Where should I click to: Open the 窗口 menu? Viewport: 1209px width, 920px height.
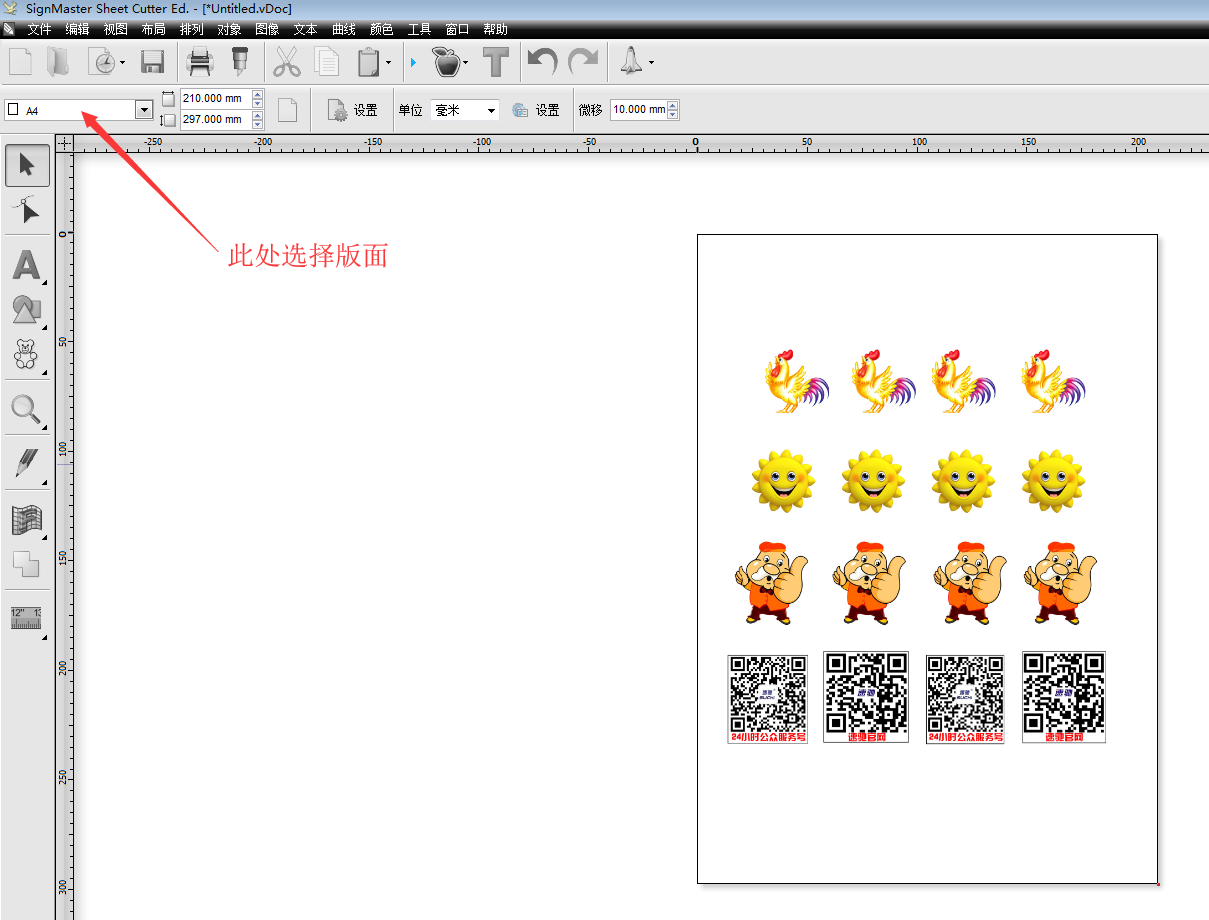coord(457,30)
